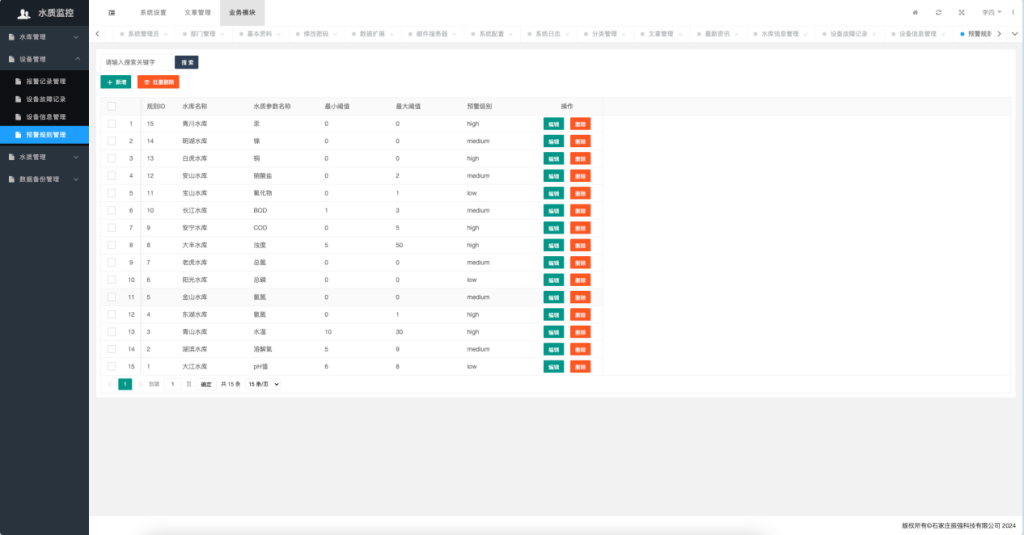Click the home icon in top bar
The image size is (1024, 535).
[x=915, y=13]
